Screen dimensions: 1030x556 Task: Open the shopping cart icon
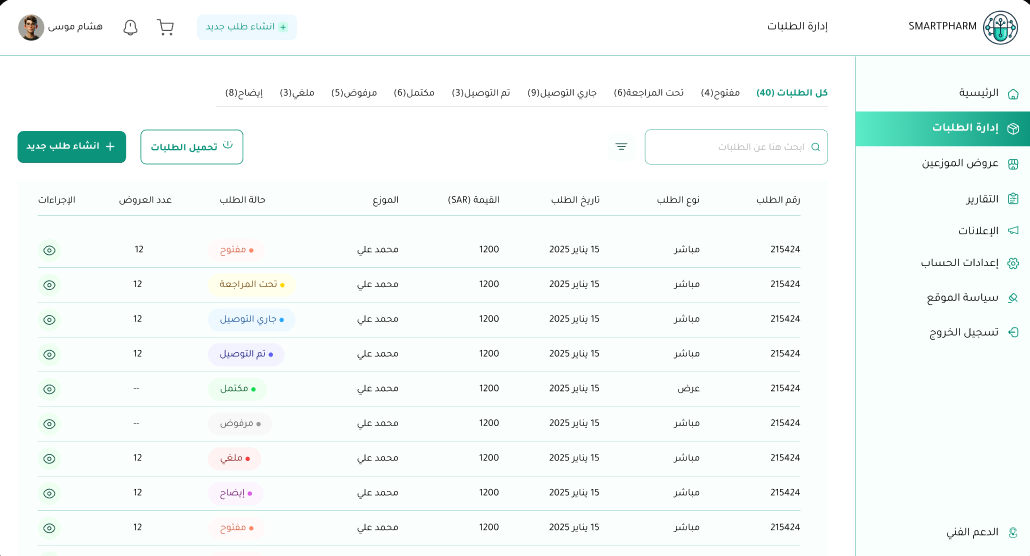[x=165, y=27]
